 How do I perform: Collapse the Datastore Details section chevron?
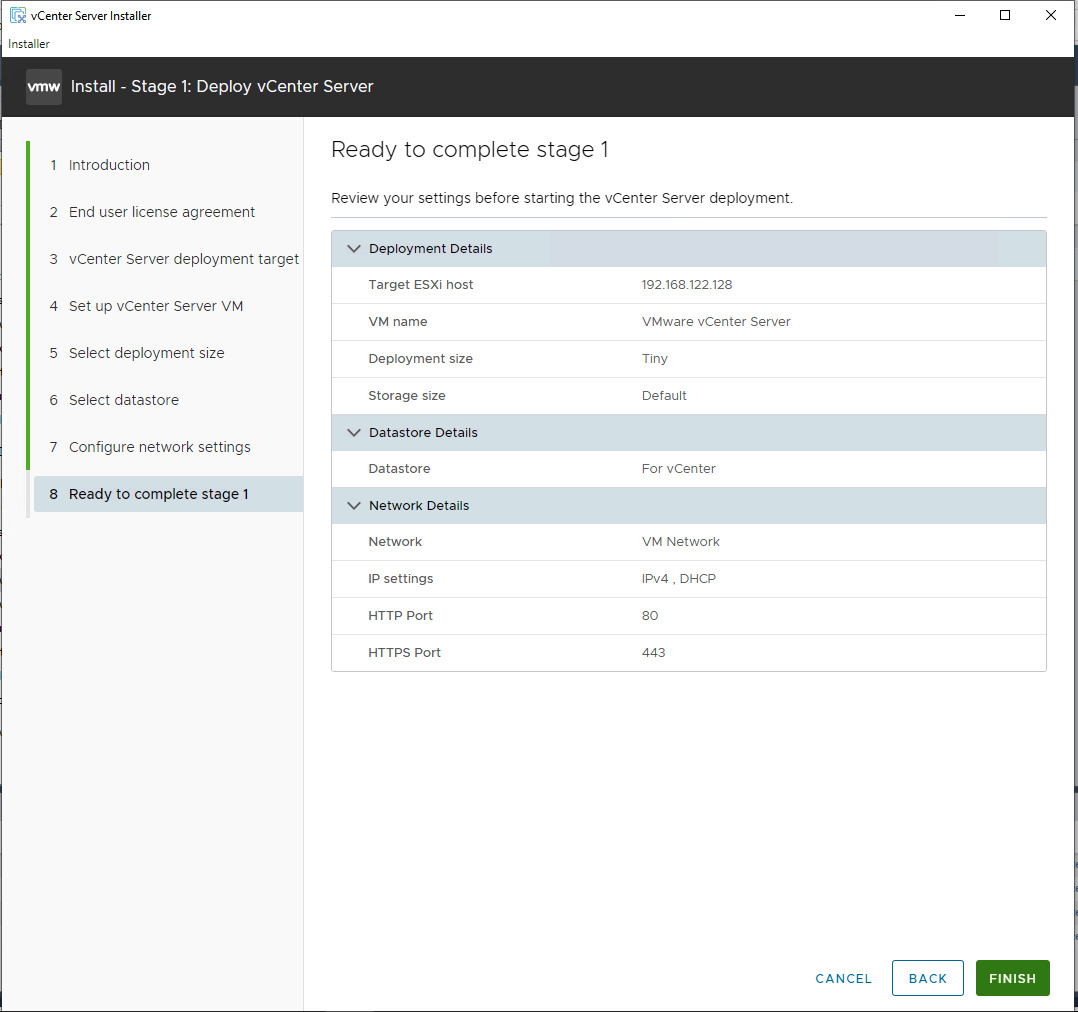click(x=354, y=432)
